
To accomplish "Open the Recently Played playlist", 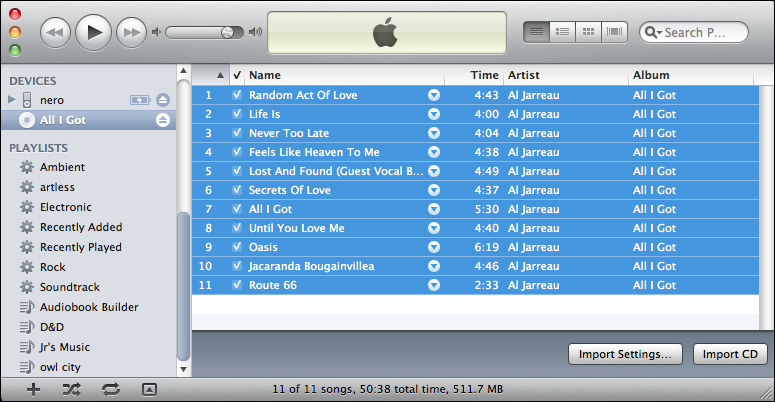I will coord(81,247).
